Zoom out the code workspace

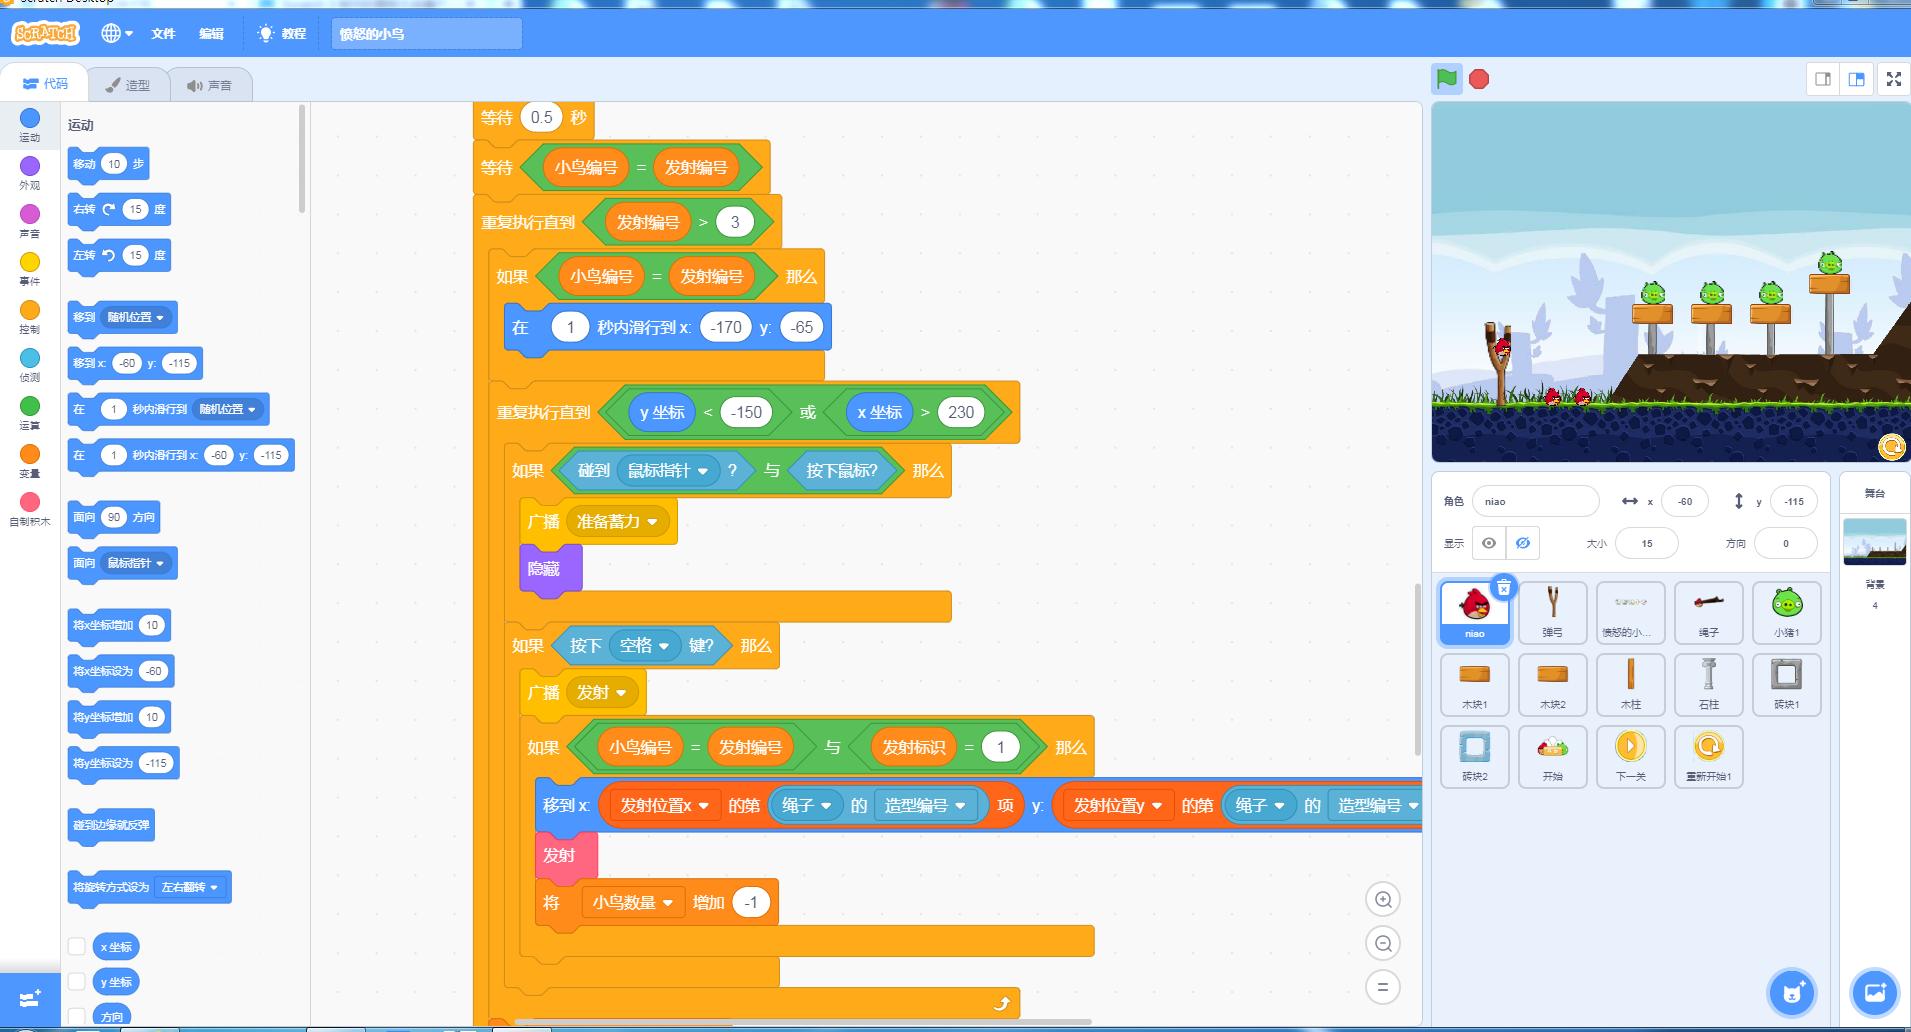point(1383,943)
